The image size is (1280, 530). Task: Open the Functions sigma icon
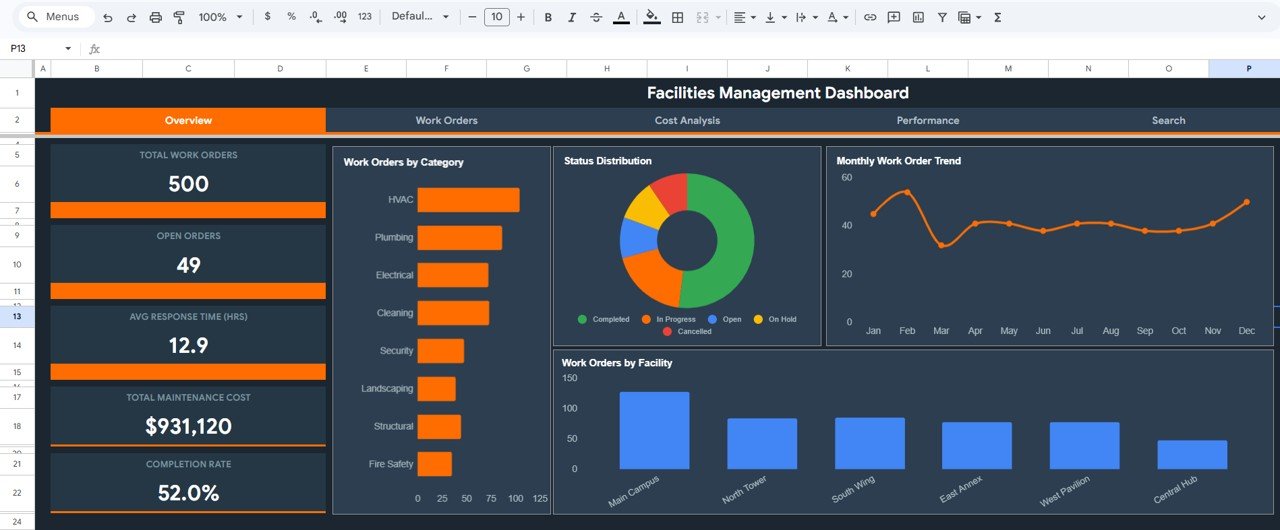[x=998, y=17]
